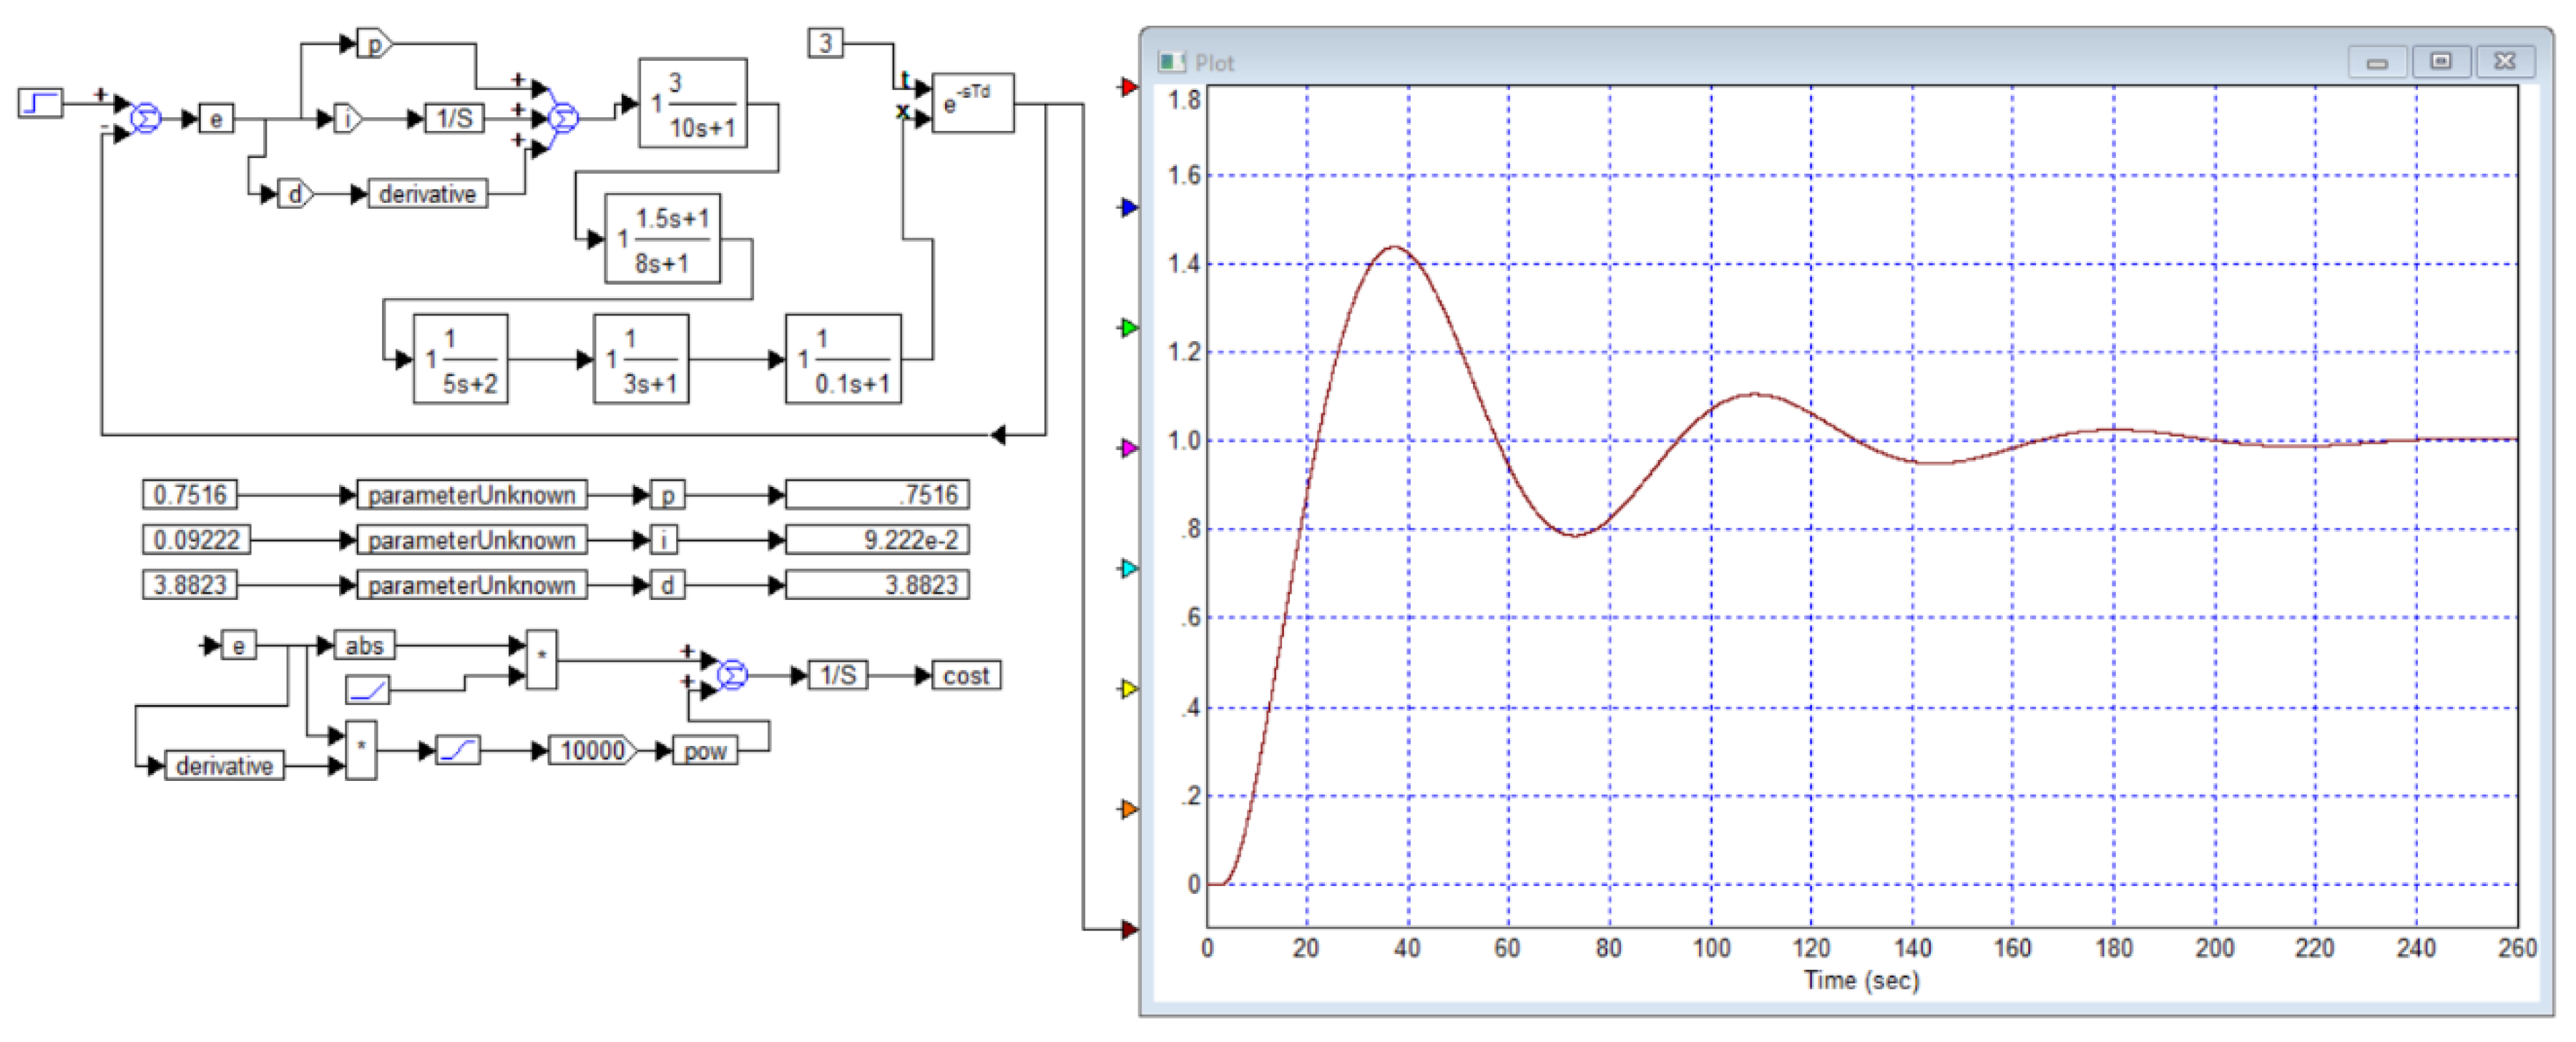Click the blue plot input connector
This screenshot has height=1042, width=2576.
pos(1128,208)
